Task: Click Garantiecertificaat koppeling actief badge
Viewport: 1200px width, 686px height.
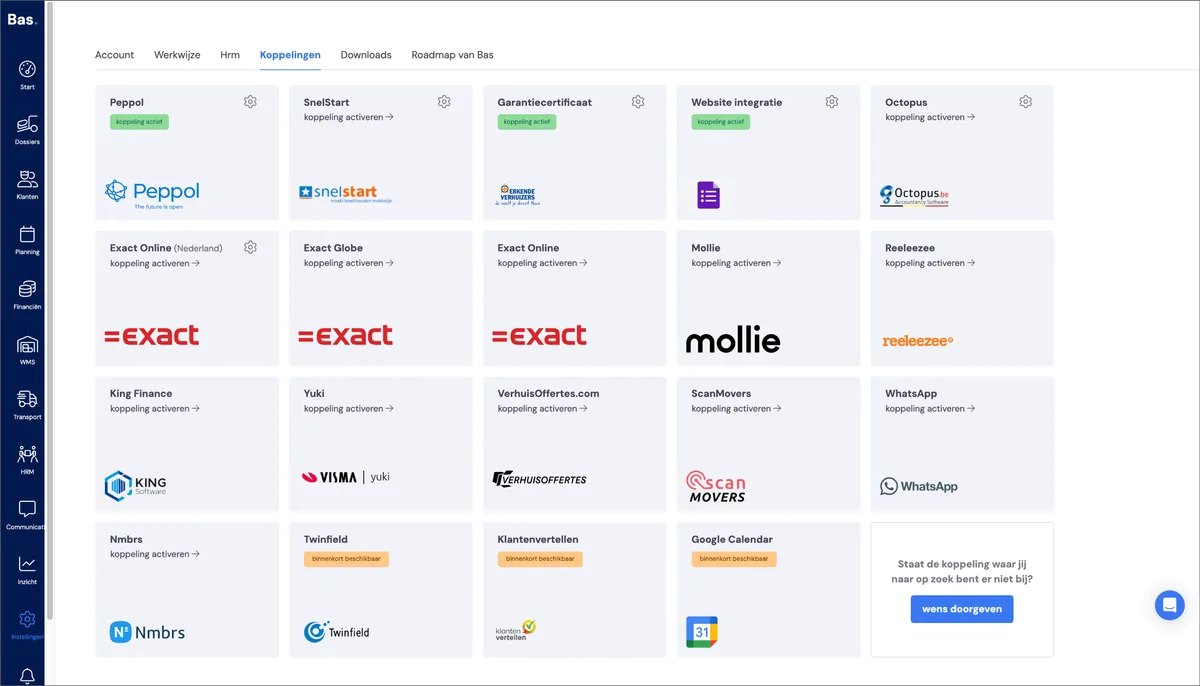Action: click(527, 122)
